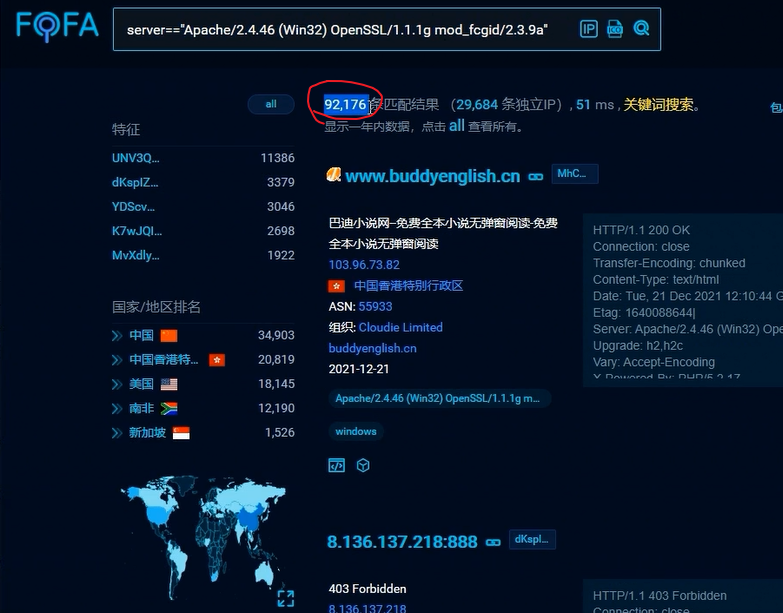Expand the world map to fullscreen
Screen dimensions: 783x613
tap(286, 598)
